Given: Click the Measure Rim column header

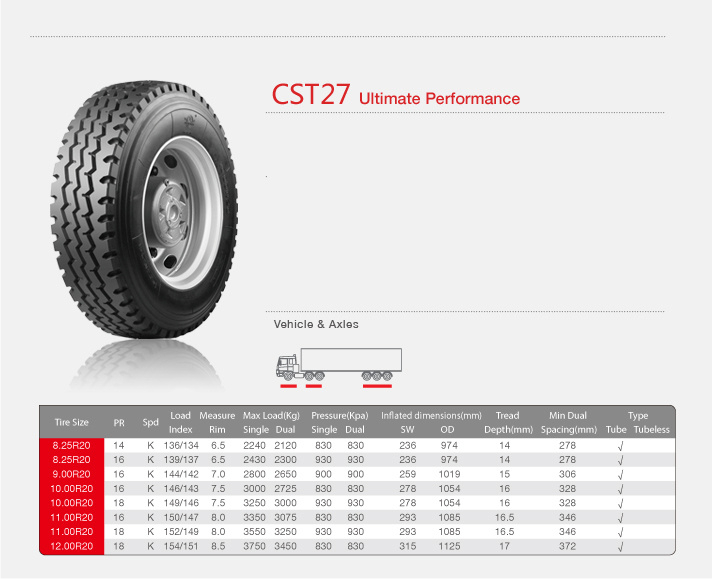Looking at the screenshot, I should [217, 422].
